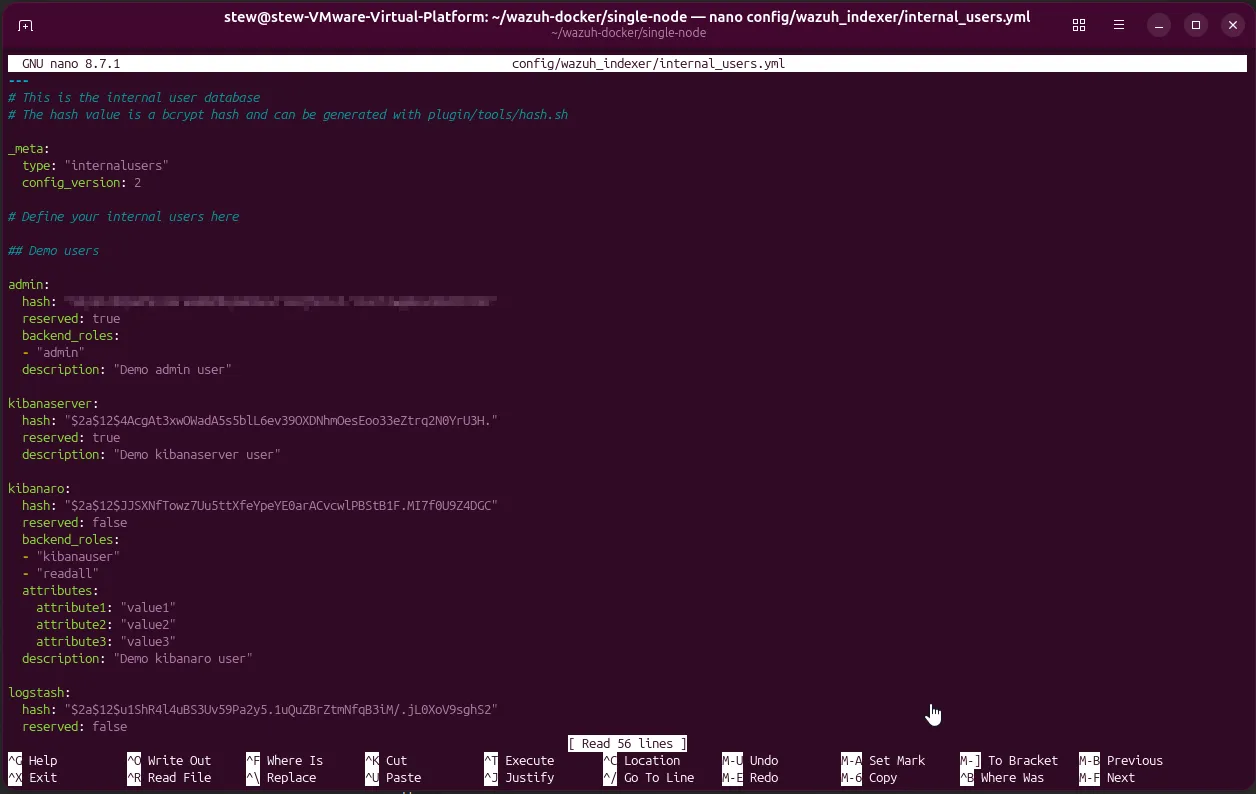Click the terminal window title text
Image resolution: width=1256 pixels, height=794 pixels.
click(x=628, y=17)
